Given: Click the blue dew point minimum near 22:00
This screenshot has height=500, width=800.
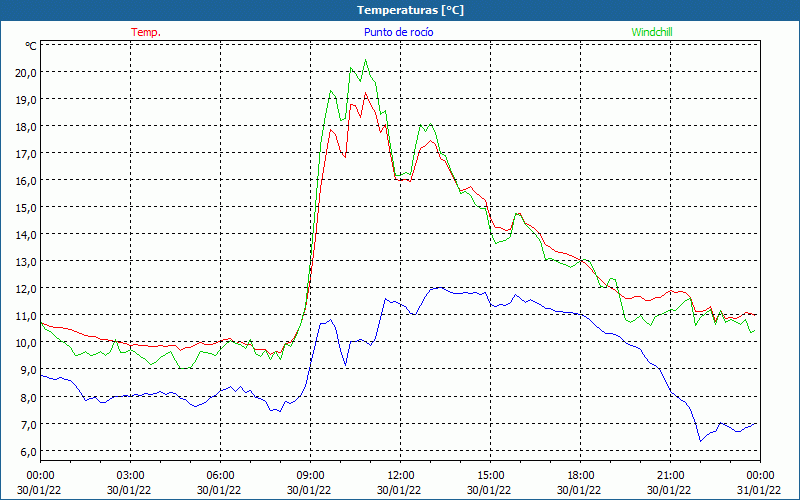Looking at the screenshot, I should pyautogui.click(x=701, y=441).
